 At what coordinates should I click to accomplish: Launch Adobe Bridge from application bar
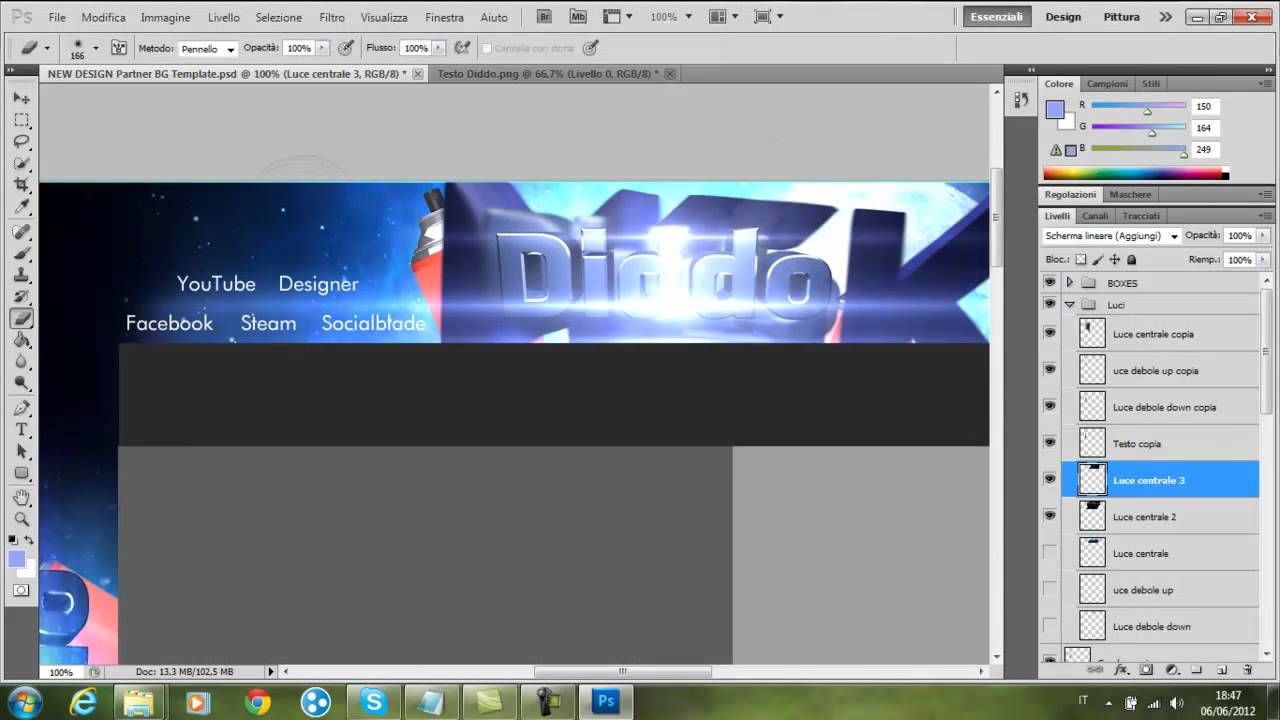coord(543,17)
